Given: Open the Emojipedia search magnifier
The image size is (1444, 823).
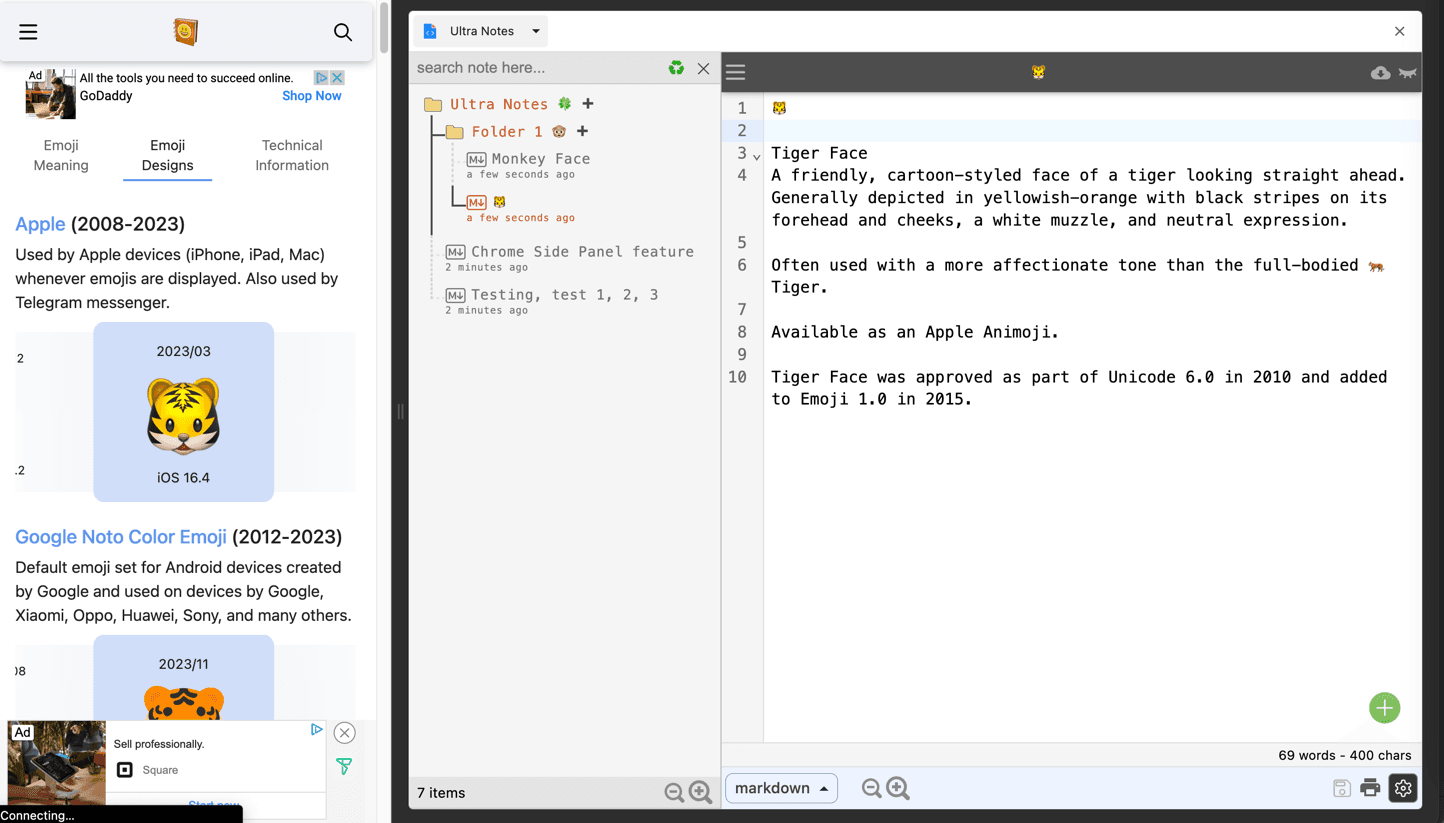Looking at the screenshot, I should (343, 32).
